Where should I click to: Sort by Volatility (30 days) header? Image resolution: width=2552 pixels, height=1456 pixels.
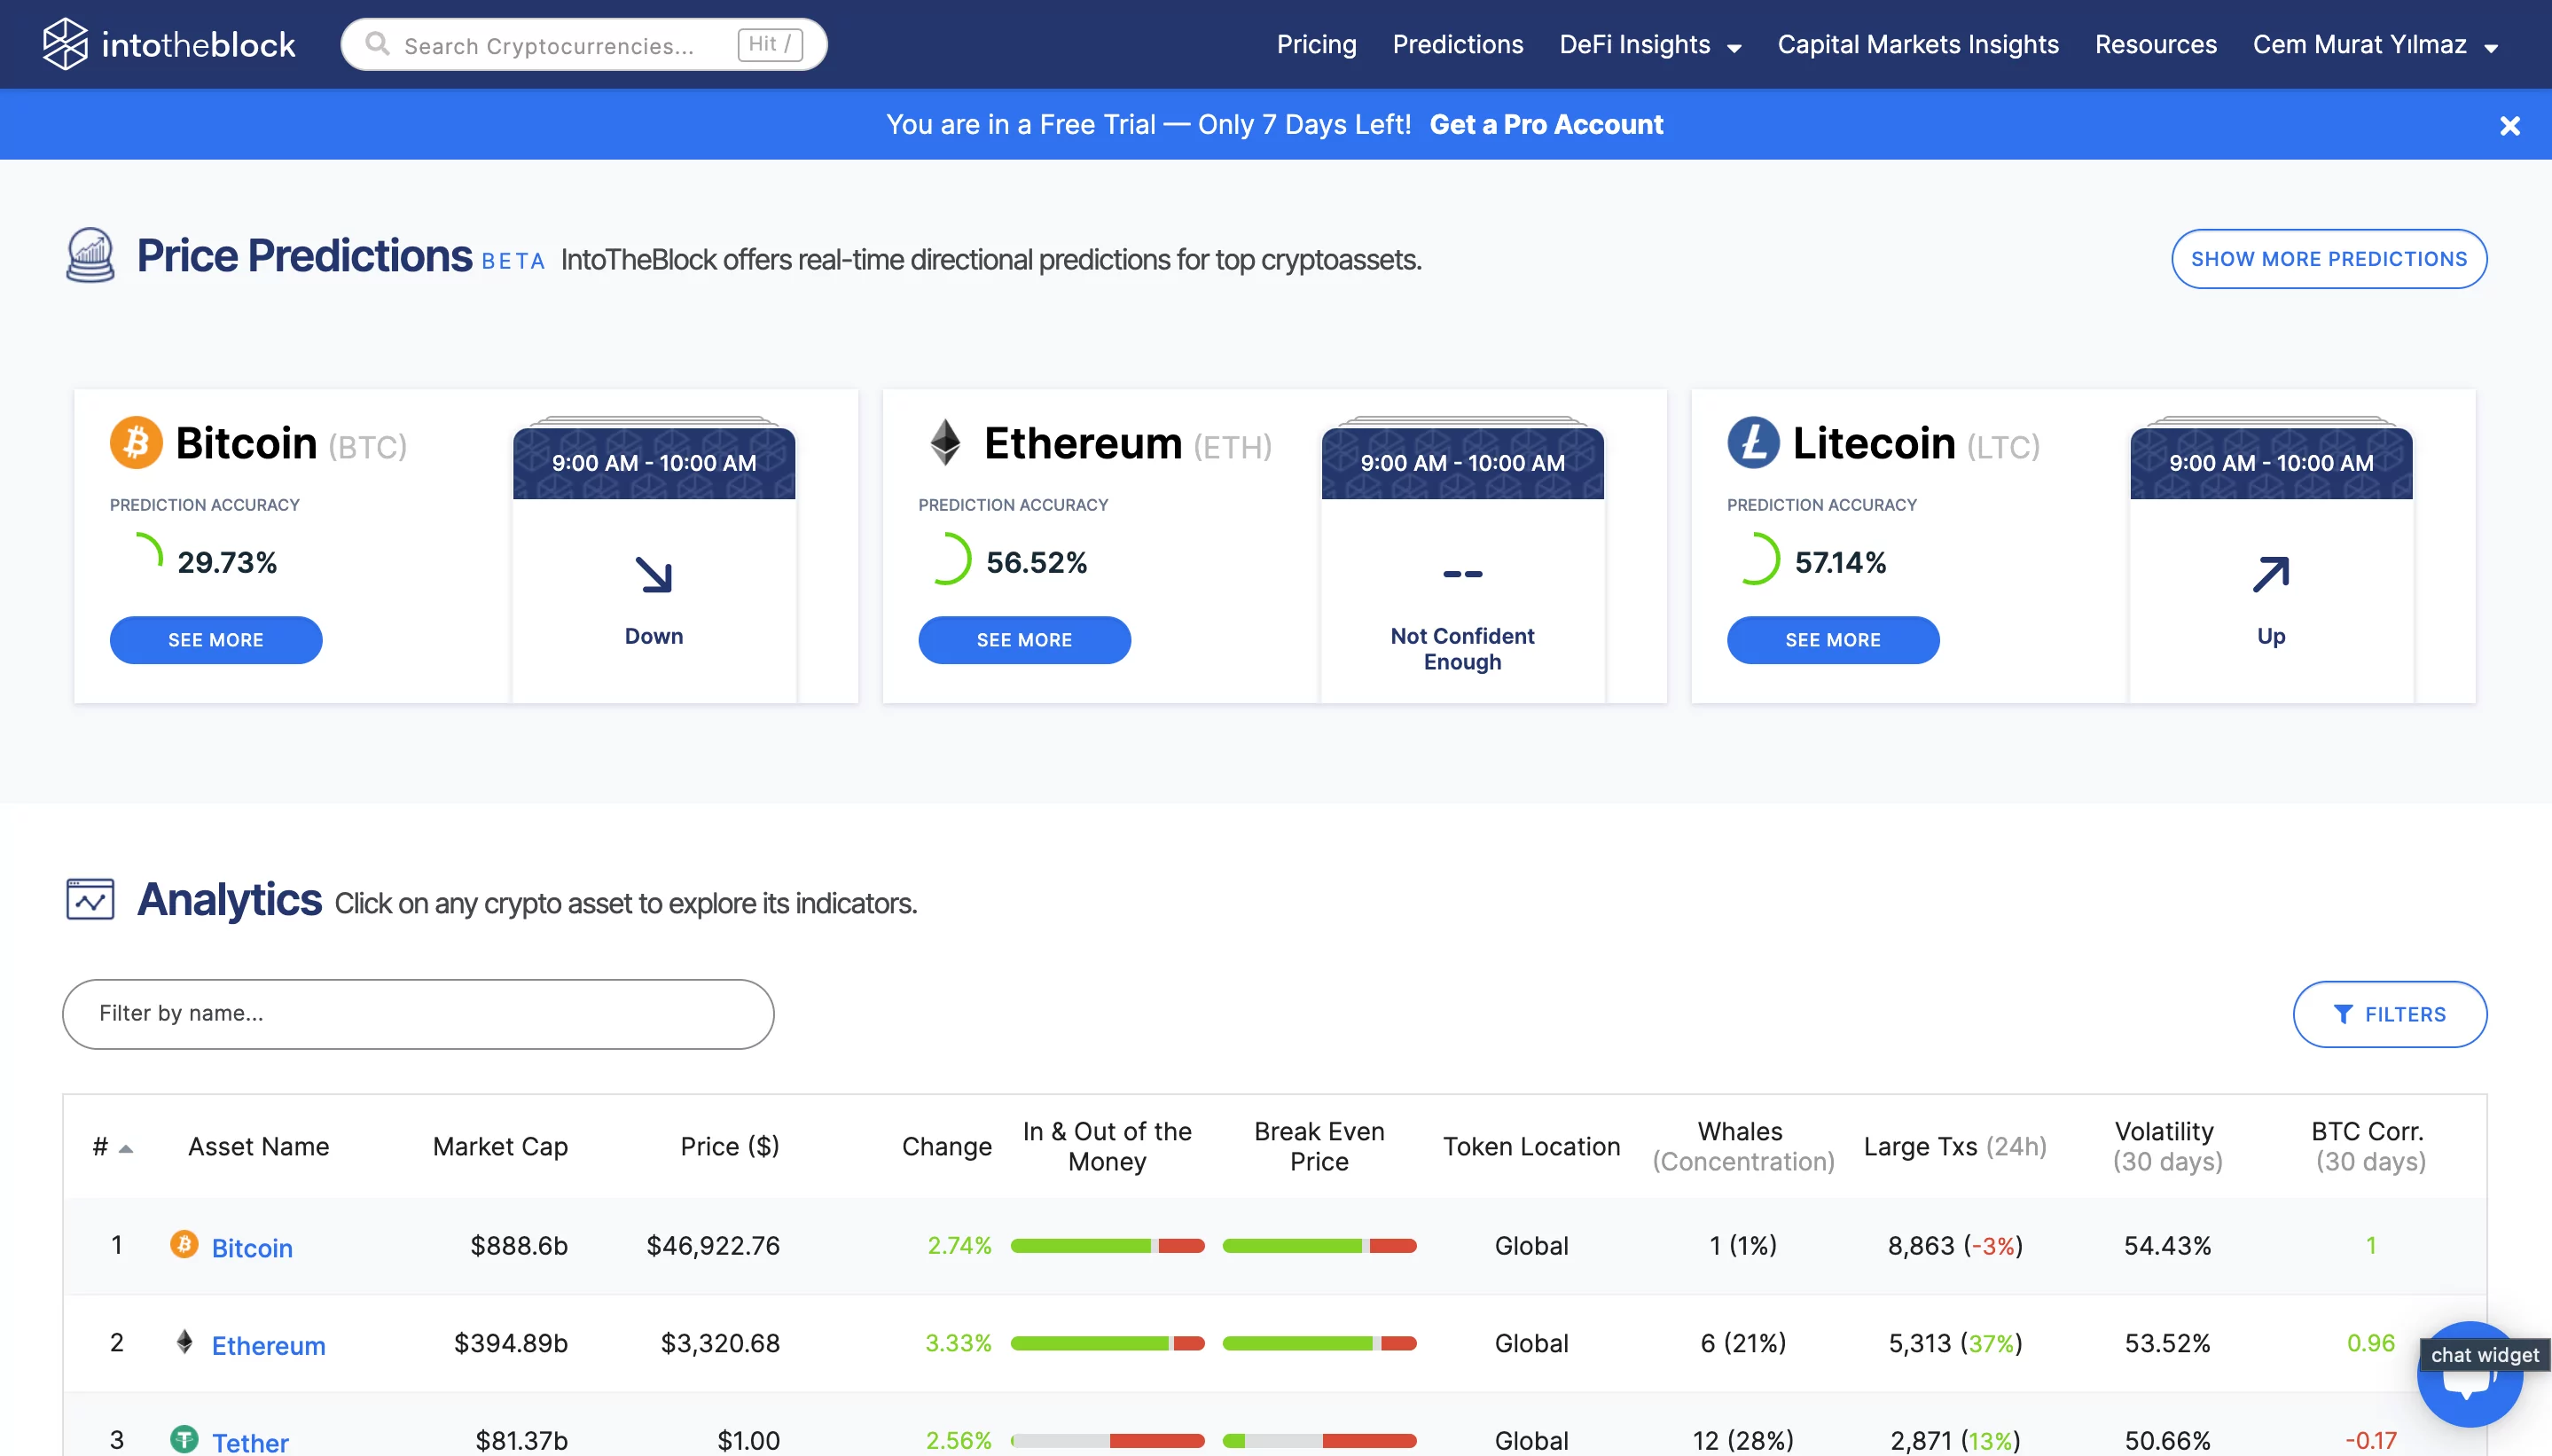click(2167, 1146)
